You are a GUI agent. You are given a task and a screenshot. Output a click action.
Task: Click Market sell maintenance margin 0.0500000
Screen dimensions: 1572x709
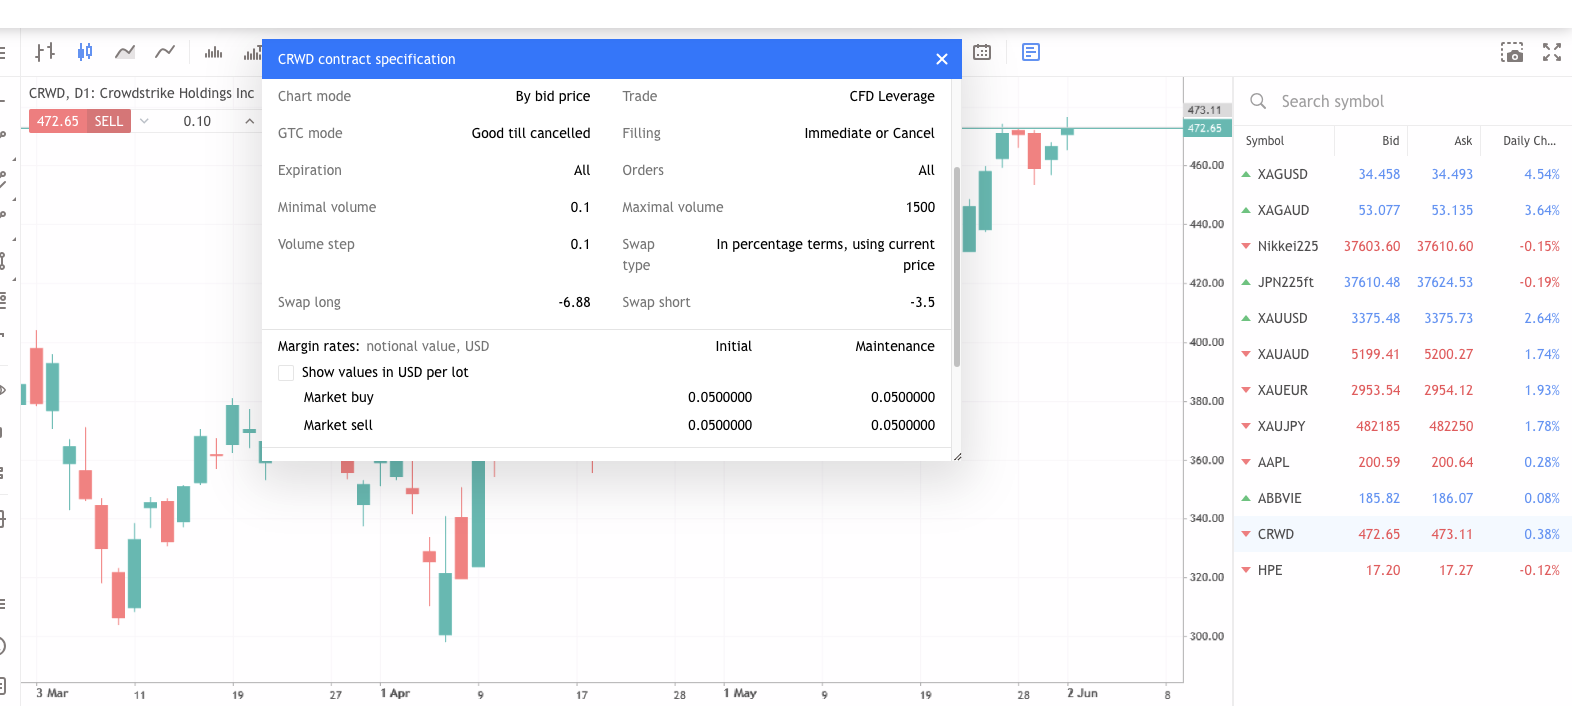pyautogui.click(x=903, y=425)
